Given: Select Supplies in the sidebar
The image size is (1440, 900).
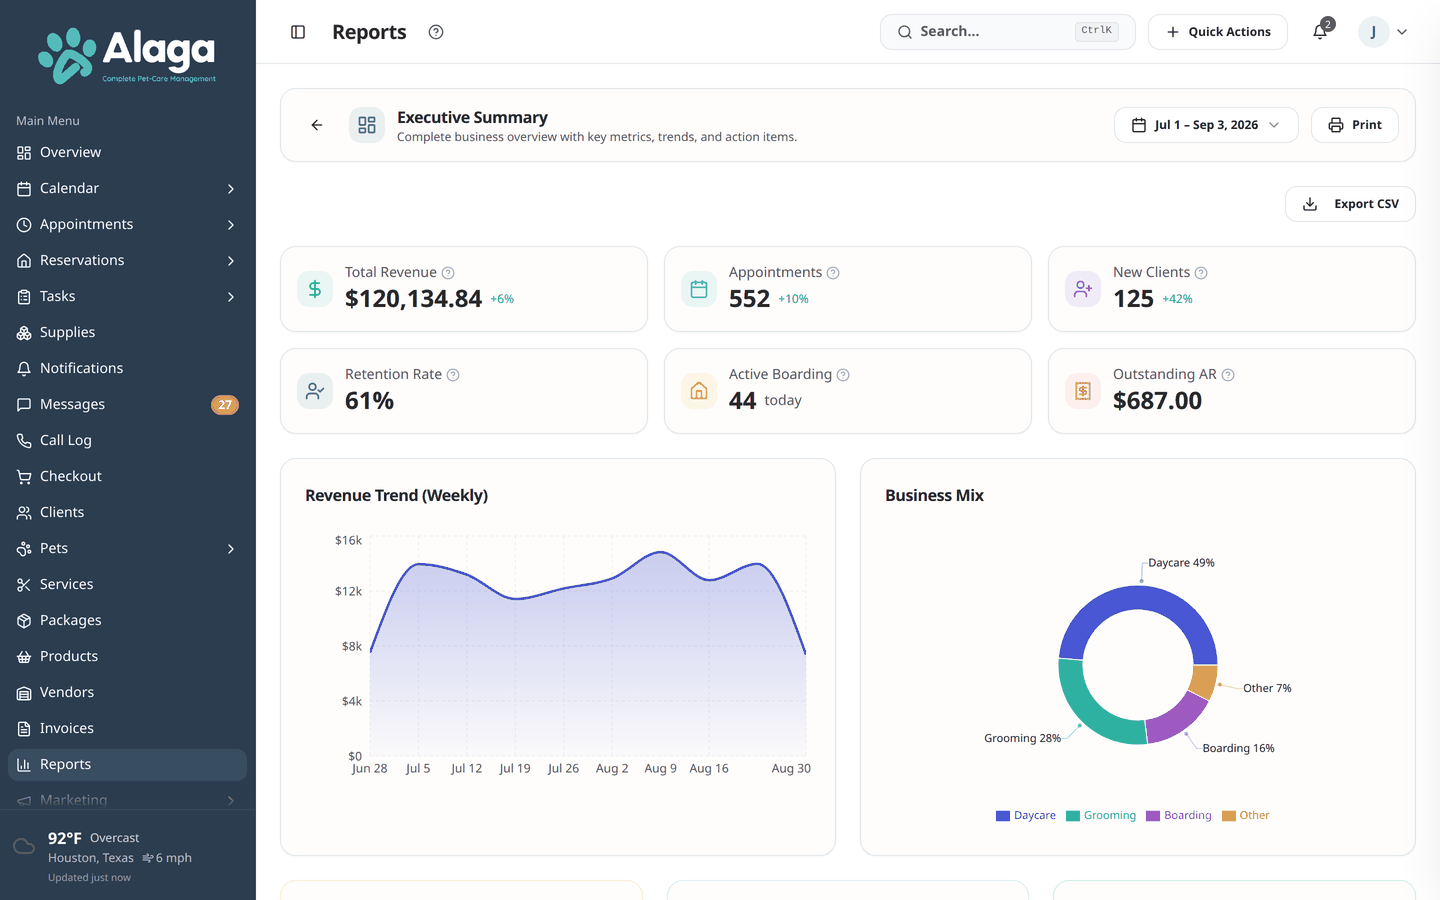Looking at the screenshot, I should tap(127, 332).
